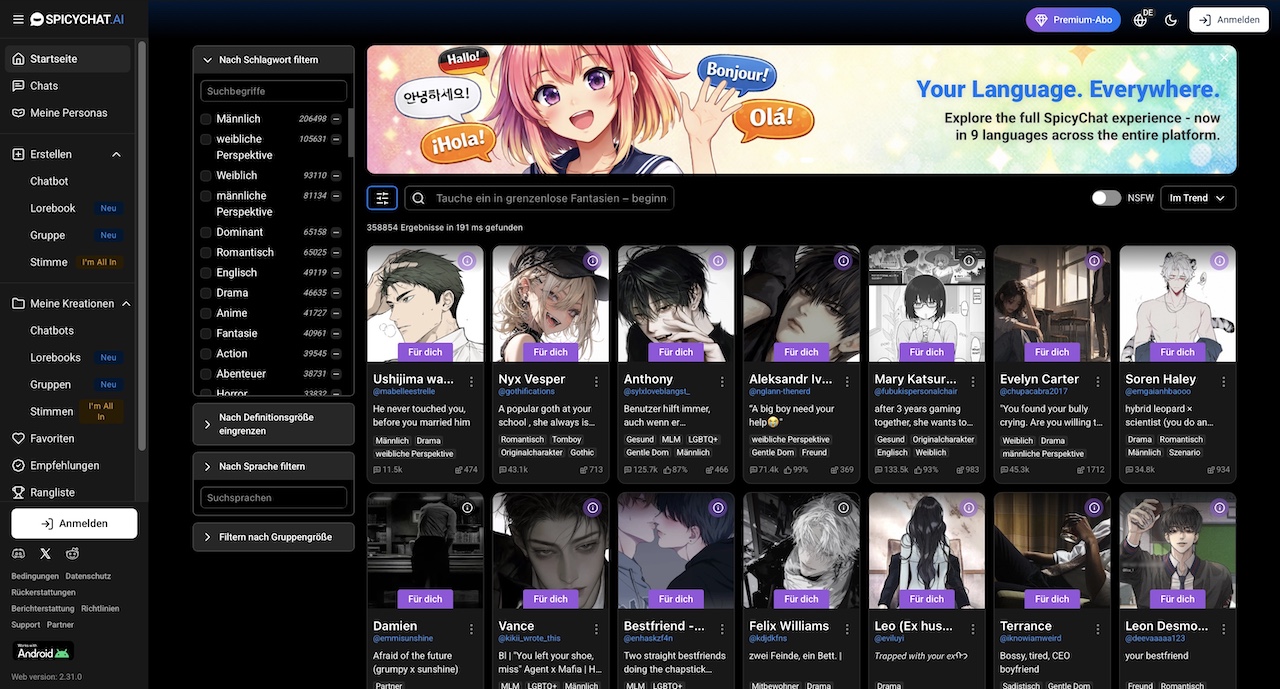Check the Dominant tag checkbox
1280x689 pixels.
[x=206, y=232]
